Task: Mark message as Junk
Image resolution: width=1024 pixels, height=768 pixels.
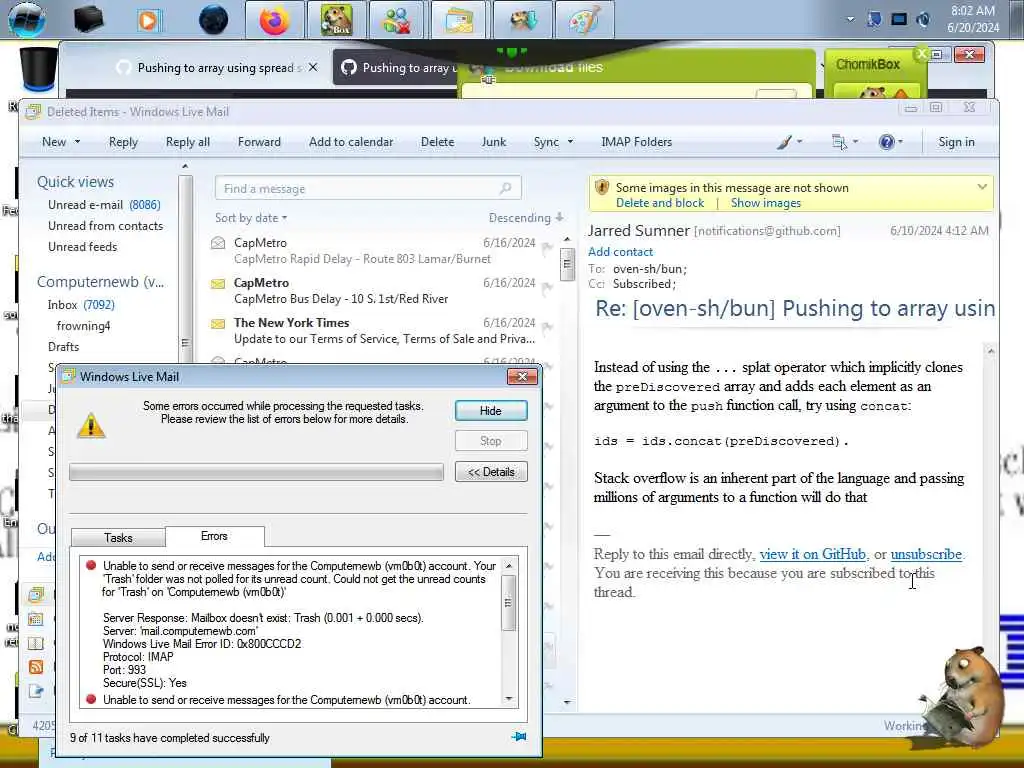Action: pos(494,142)
